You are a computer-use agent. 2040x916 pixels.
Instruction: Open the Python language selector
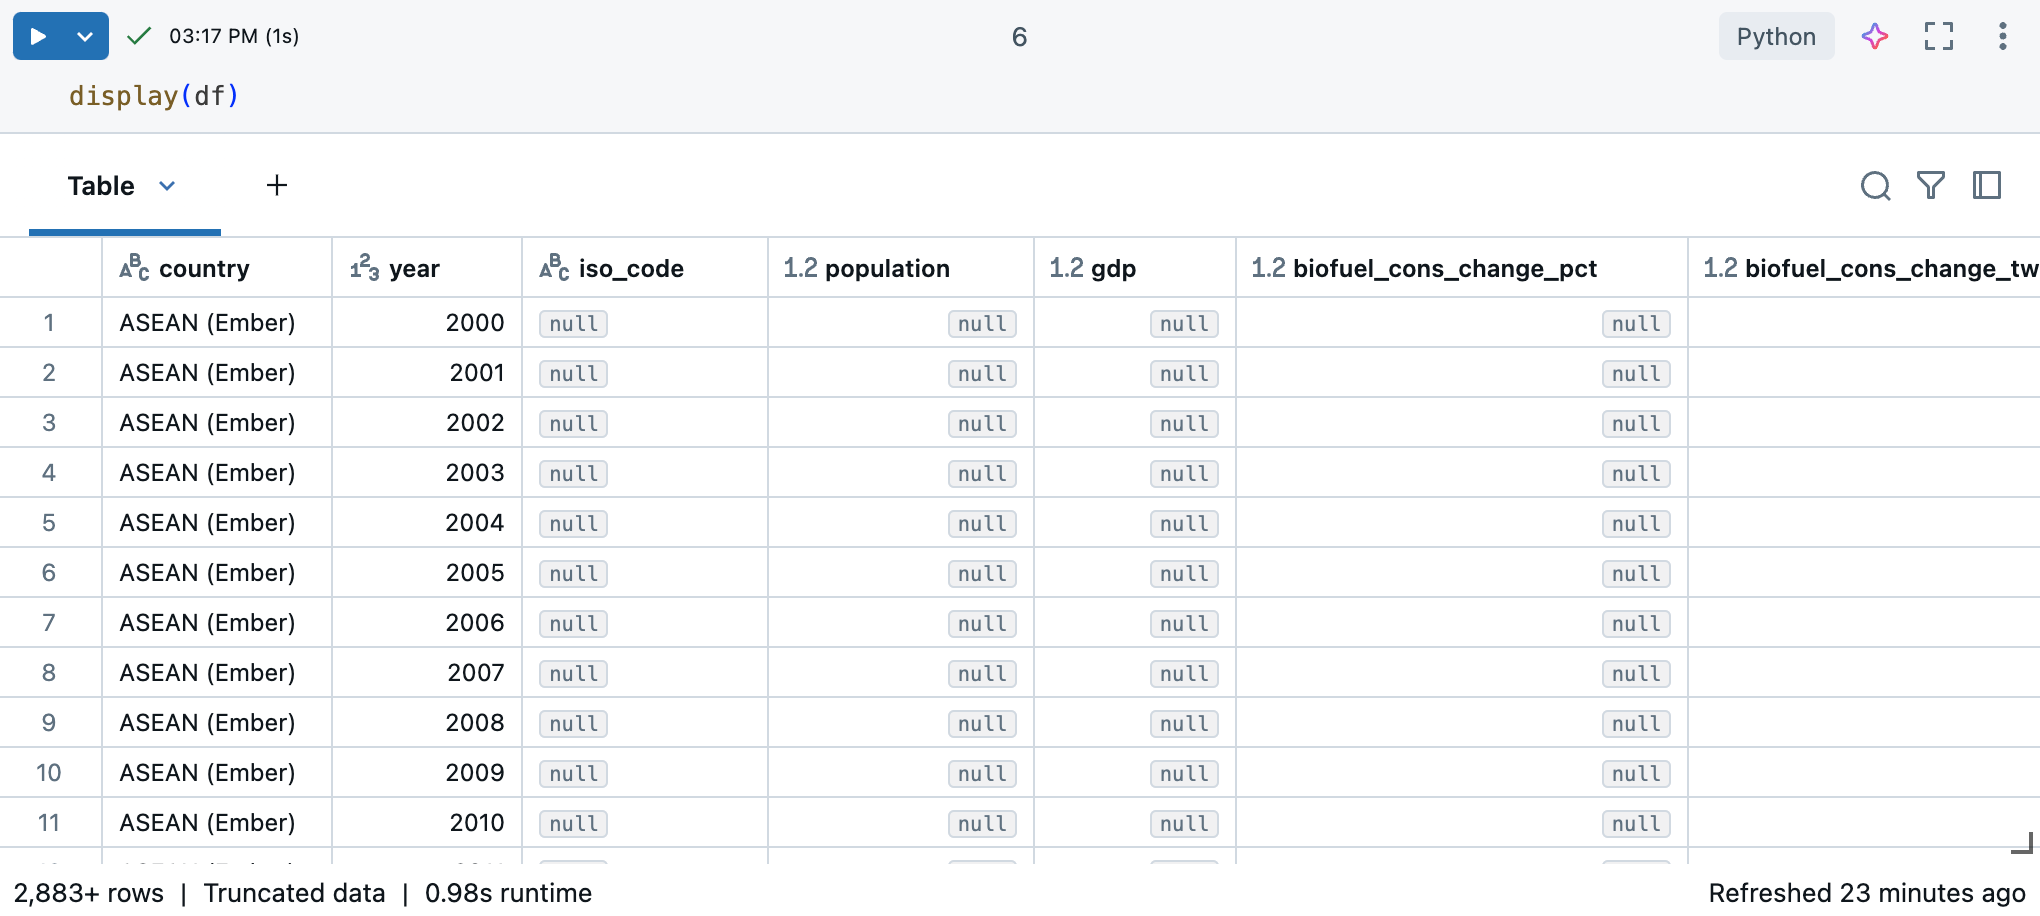click(x=1776, y=36)
